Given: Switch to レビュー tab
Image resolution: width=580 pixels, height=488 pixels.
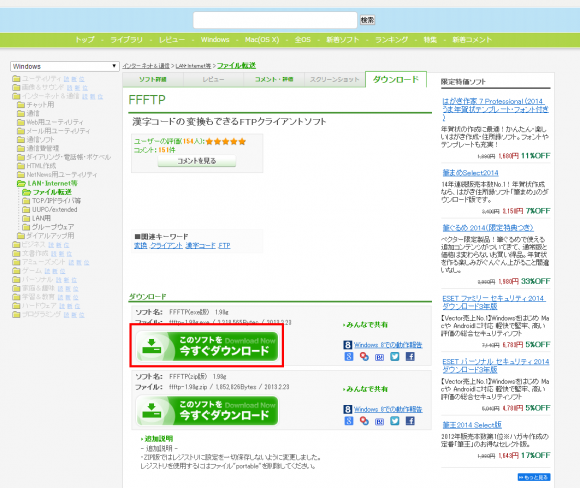Looking at the screenshot, I should tap(213, 80).
